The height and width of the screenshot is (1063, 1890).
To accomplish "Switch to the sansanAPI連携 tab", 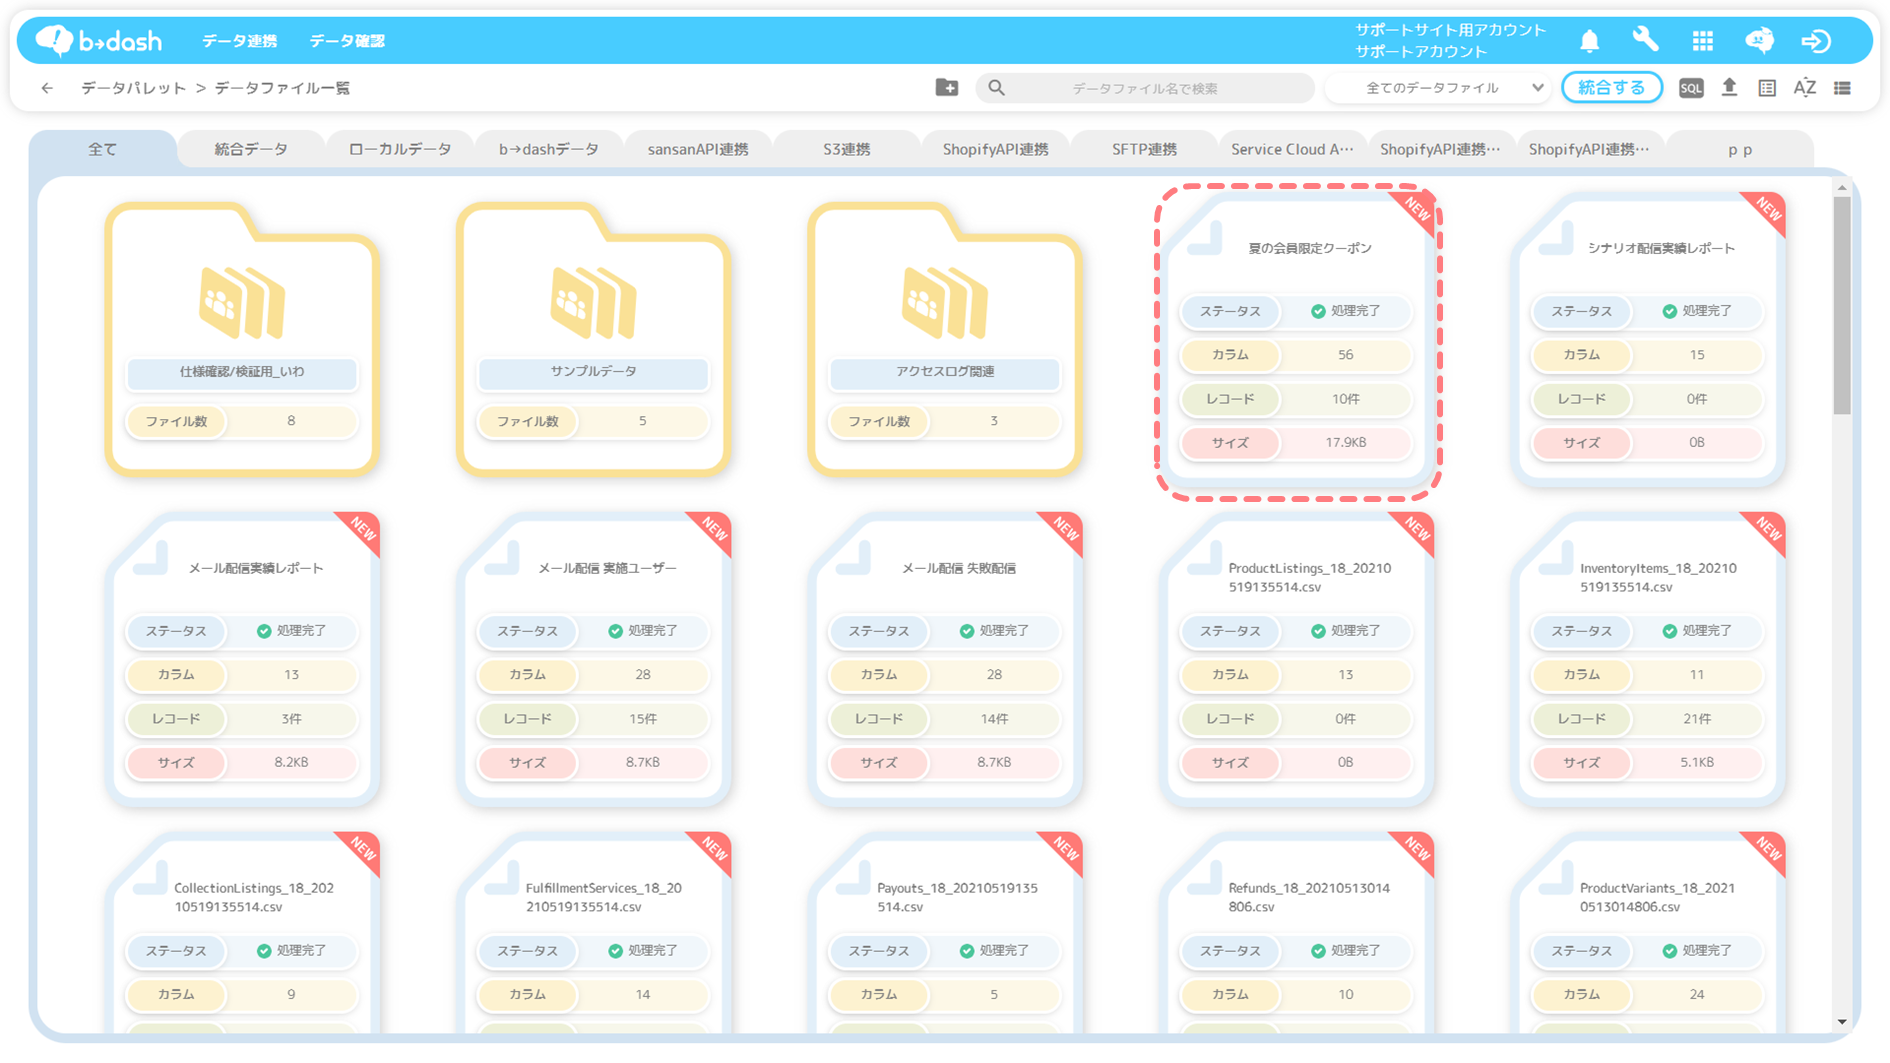I will point(698,149).
